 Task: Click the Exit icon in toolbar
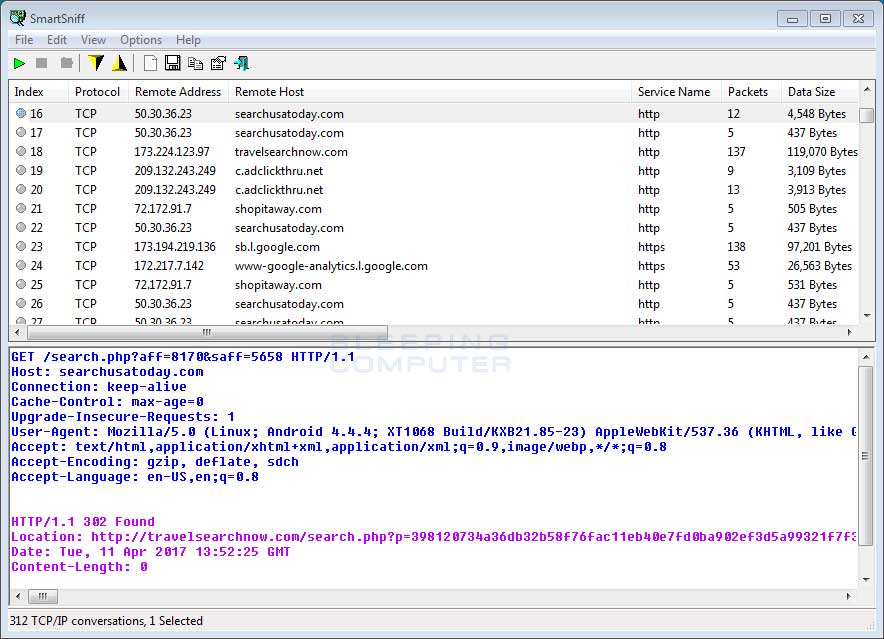pyautogui.click(x=242, y=63)
